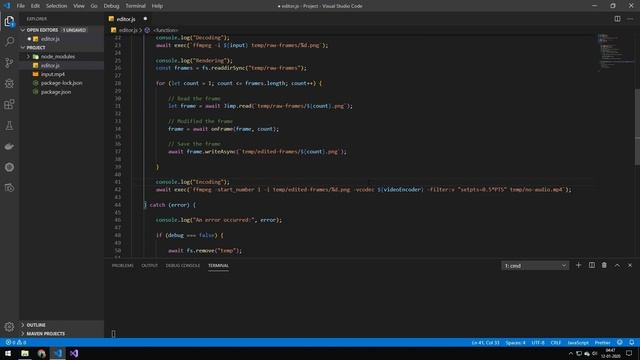Click the unsaved dot on editor.js tab
This screenshot has height=360, width=640.
coord(145,19)
